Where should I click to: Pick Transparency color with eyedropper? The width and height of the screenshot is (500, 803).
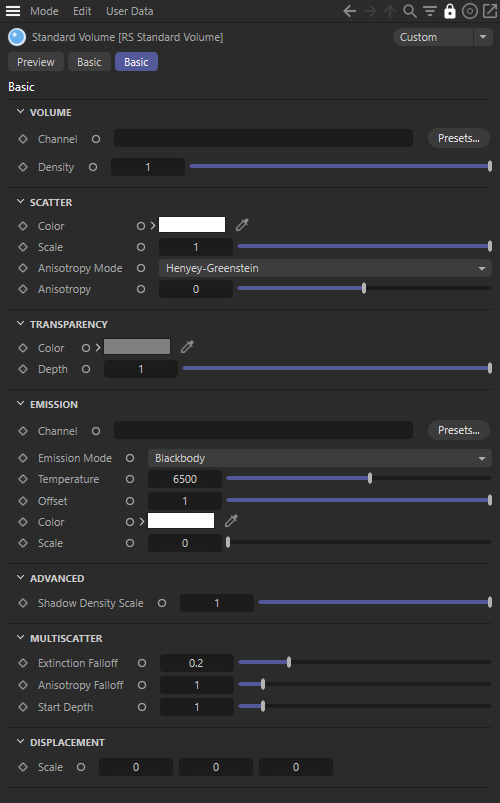(188, 347)
